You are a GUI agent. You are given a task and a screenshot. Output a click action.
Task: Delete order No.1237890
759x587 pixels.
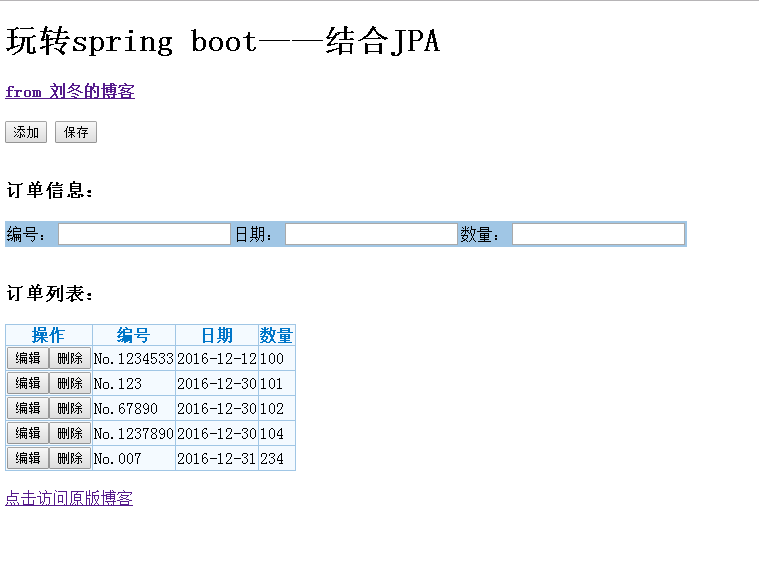(x=70, y=433)
